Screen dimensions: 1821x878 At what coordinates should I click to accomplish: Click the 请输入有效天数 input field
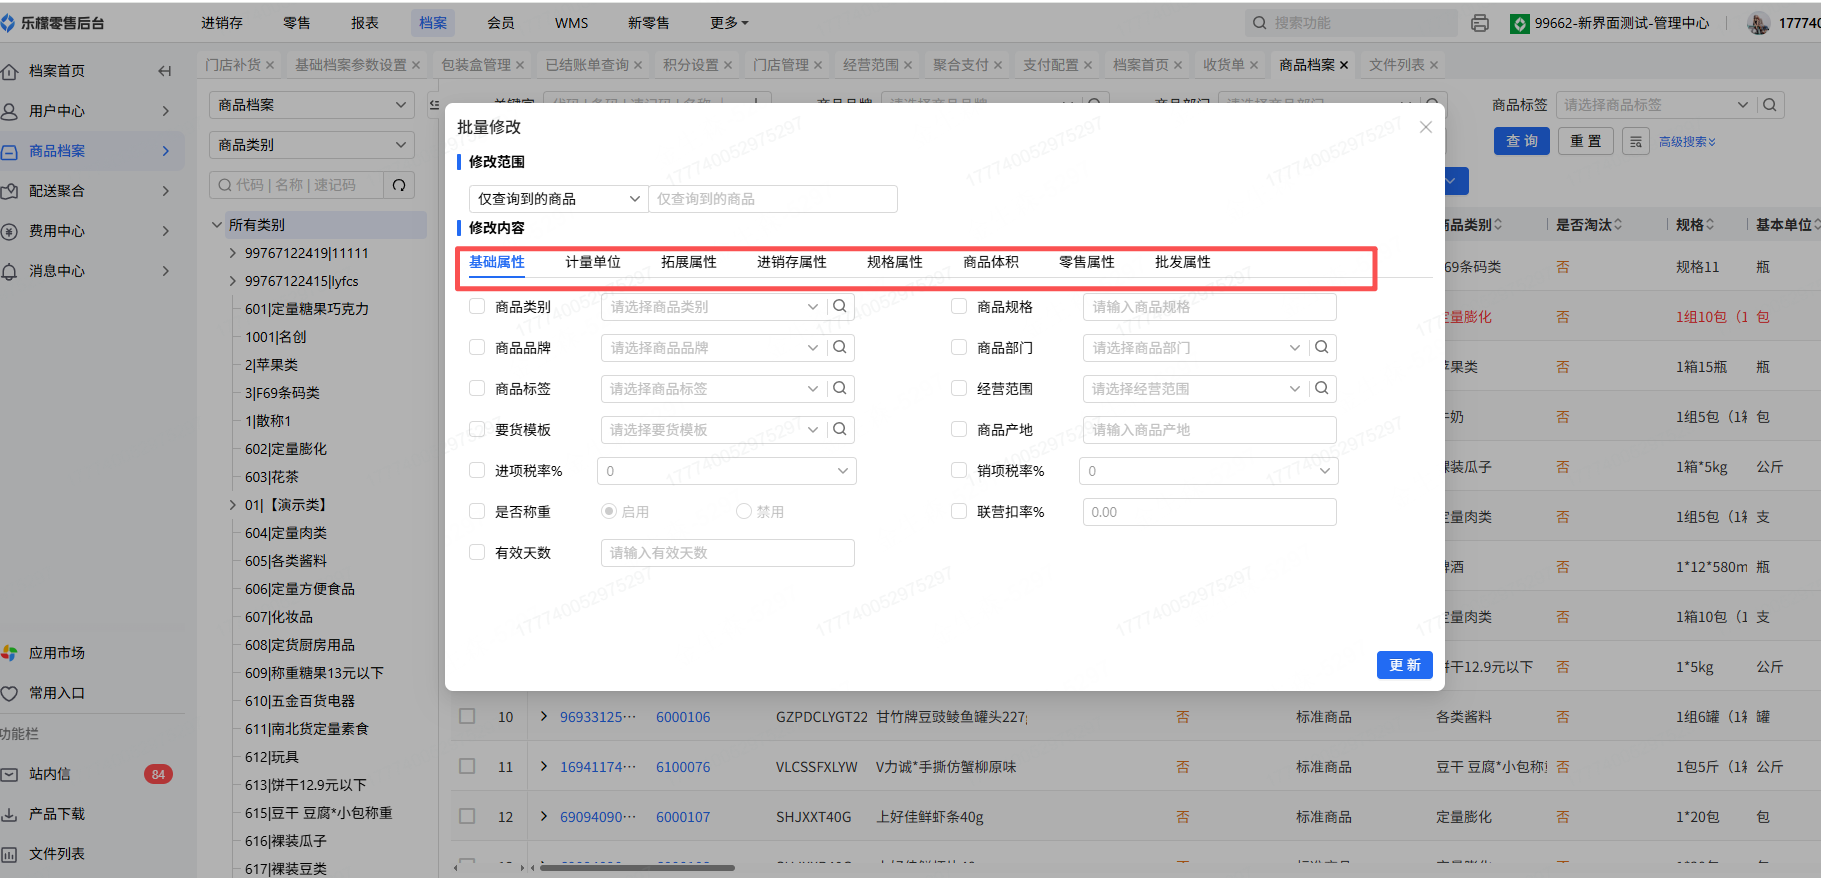pos(728,553)
